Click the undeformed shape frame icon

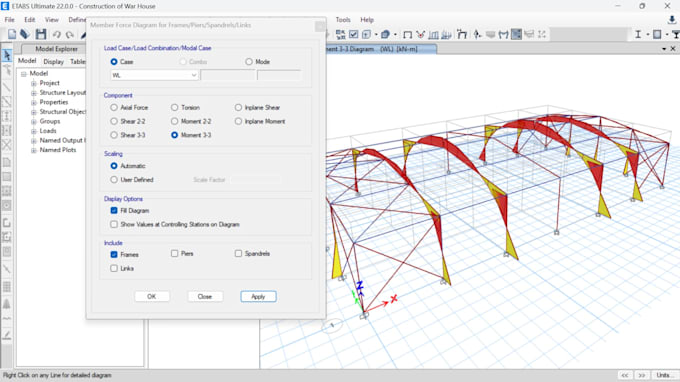(x=407, y=34)
